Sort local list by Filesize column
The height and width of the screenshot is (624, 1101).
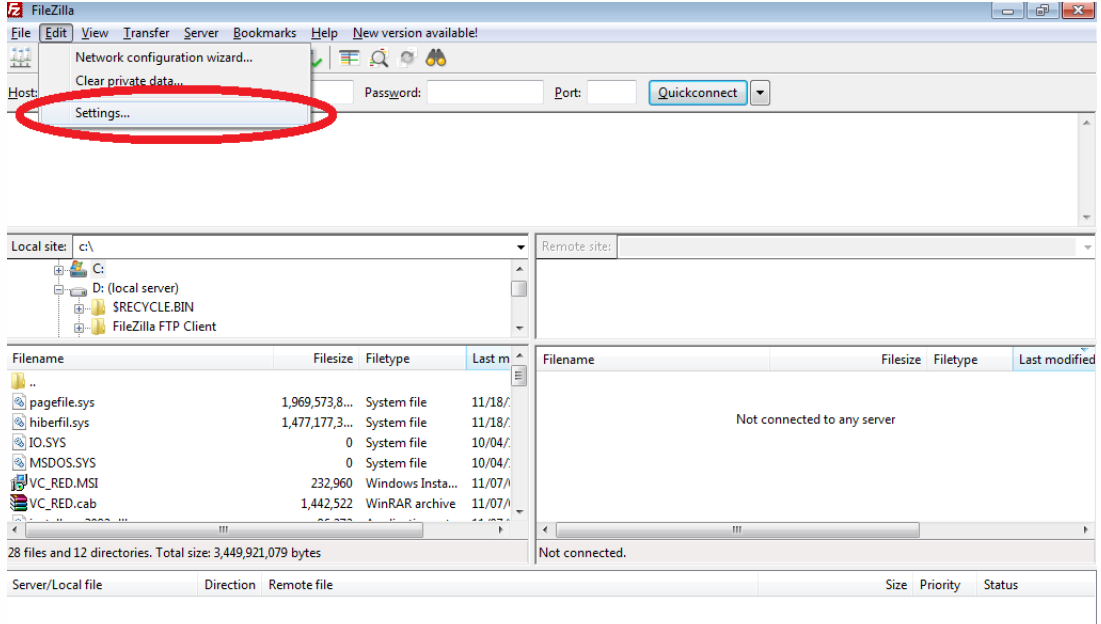[316, 359]
